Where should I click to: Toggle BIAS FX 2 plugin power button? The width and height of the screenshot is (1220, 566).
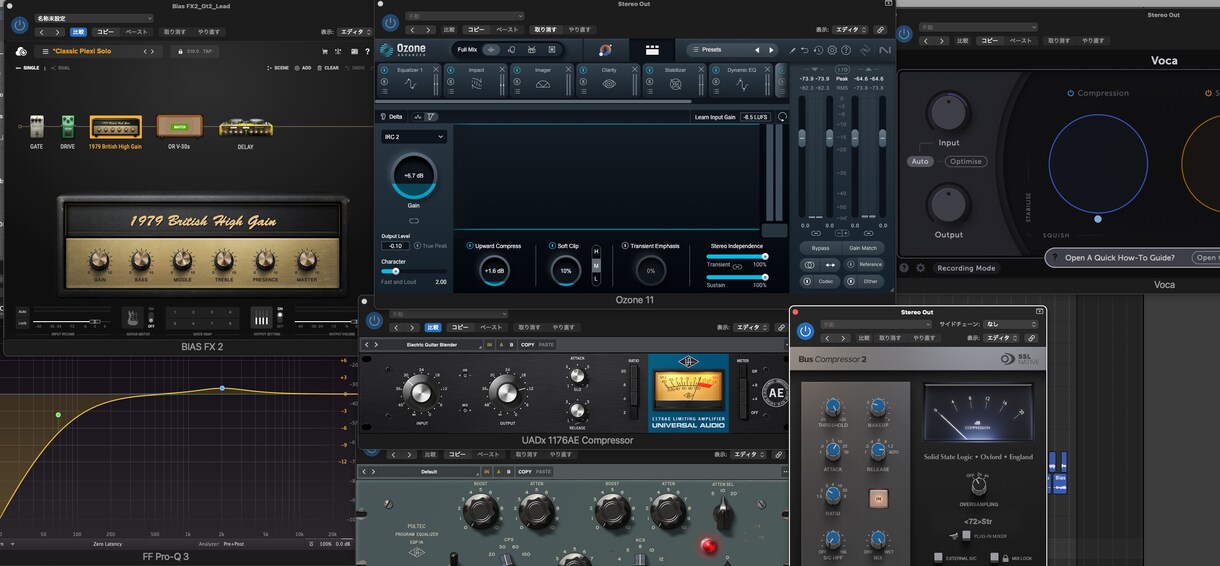(18, 24)
